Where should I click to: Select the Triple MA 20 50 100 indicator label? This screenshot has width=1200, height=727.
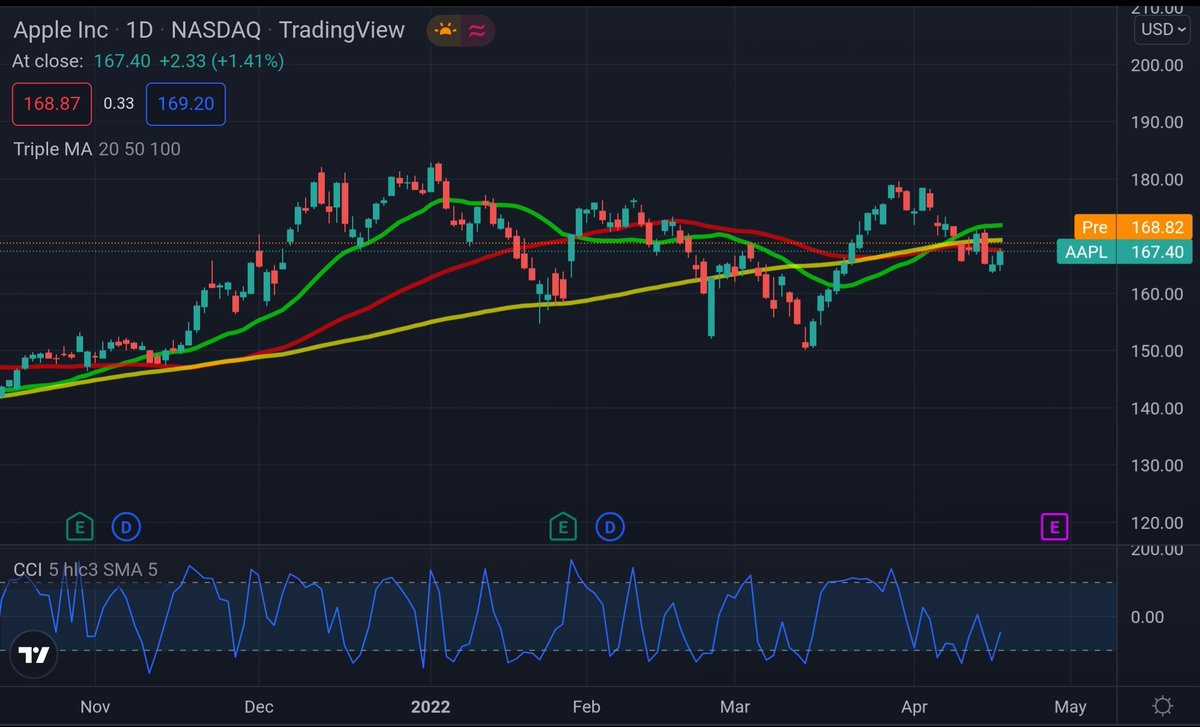click(97, 149)
